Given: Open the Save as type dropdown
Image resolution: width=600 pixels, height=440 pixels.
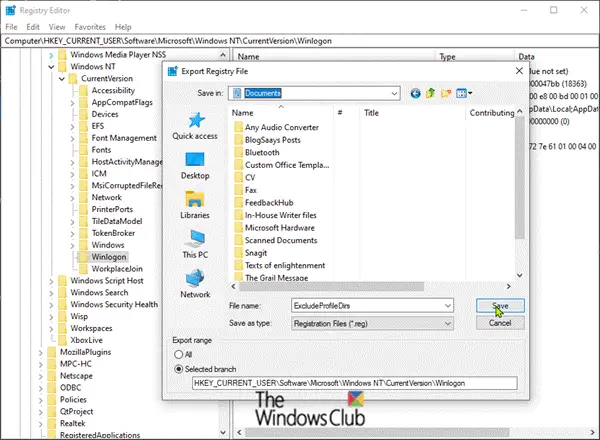Looking at the screenshot, I should pyautogui.click(x=447, y=324).
